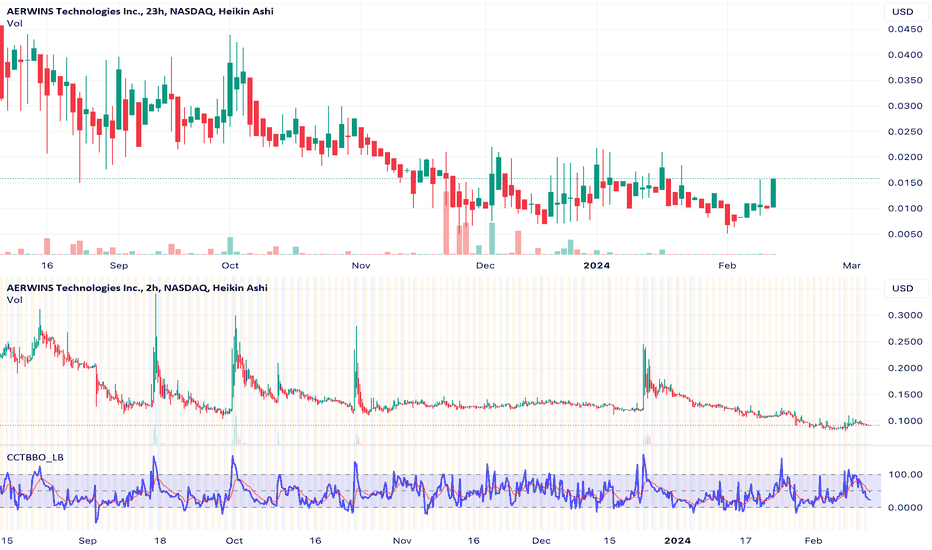Image resolution: width=932 pixels, height=550 pixels.
Task: Click the Vol indicator label on top chart
Action: point(15,23)
